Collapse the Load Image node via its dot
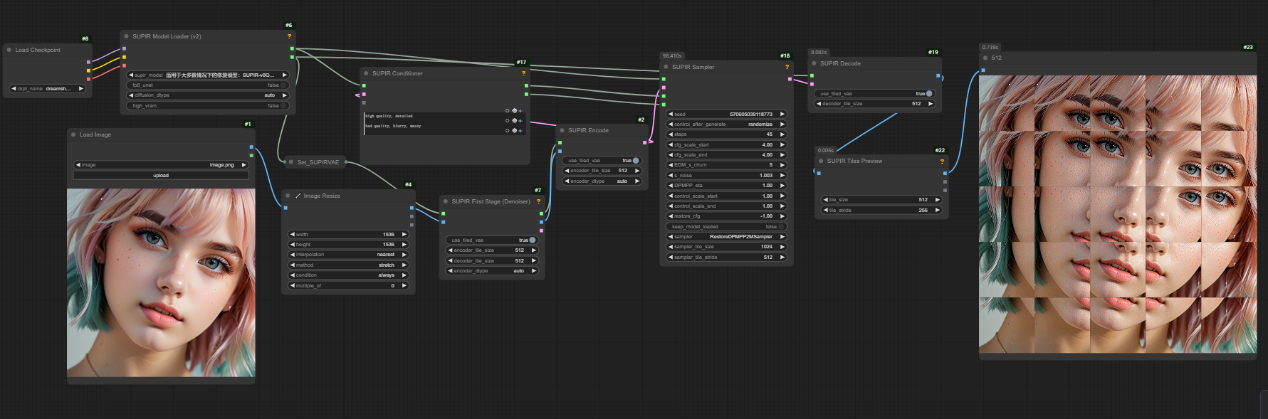 pyautogui.click(x=74, y=135)
